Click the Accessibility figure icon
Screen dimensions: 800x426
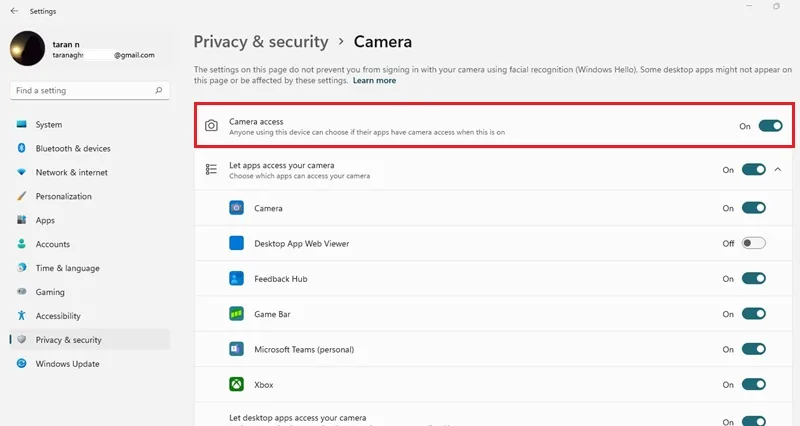[21, 315]
